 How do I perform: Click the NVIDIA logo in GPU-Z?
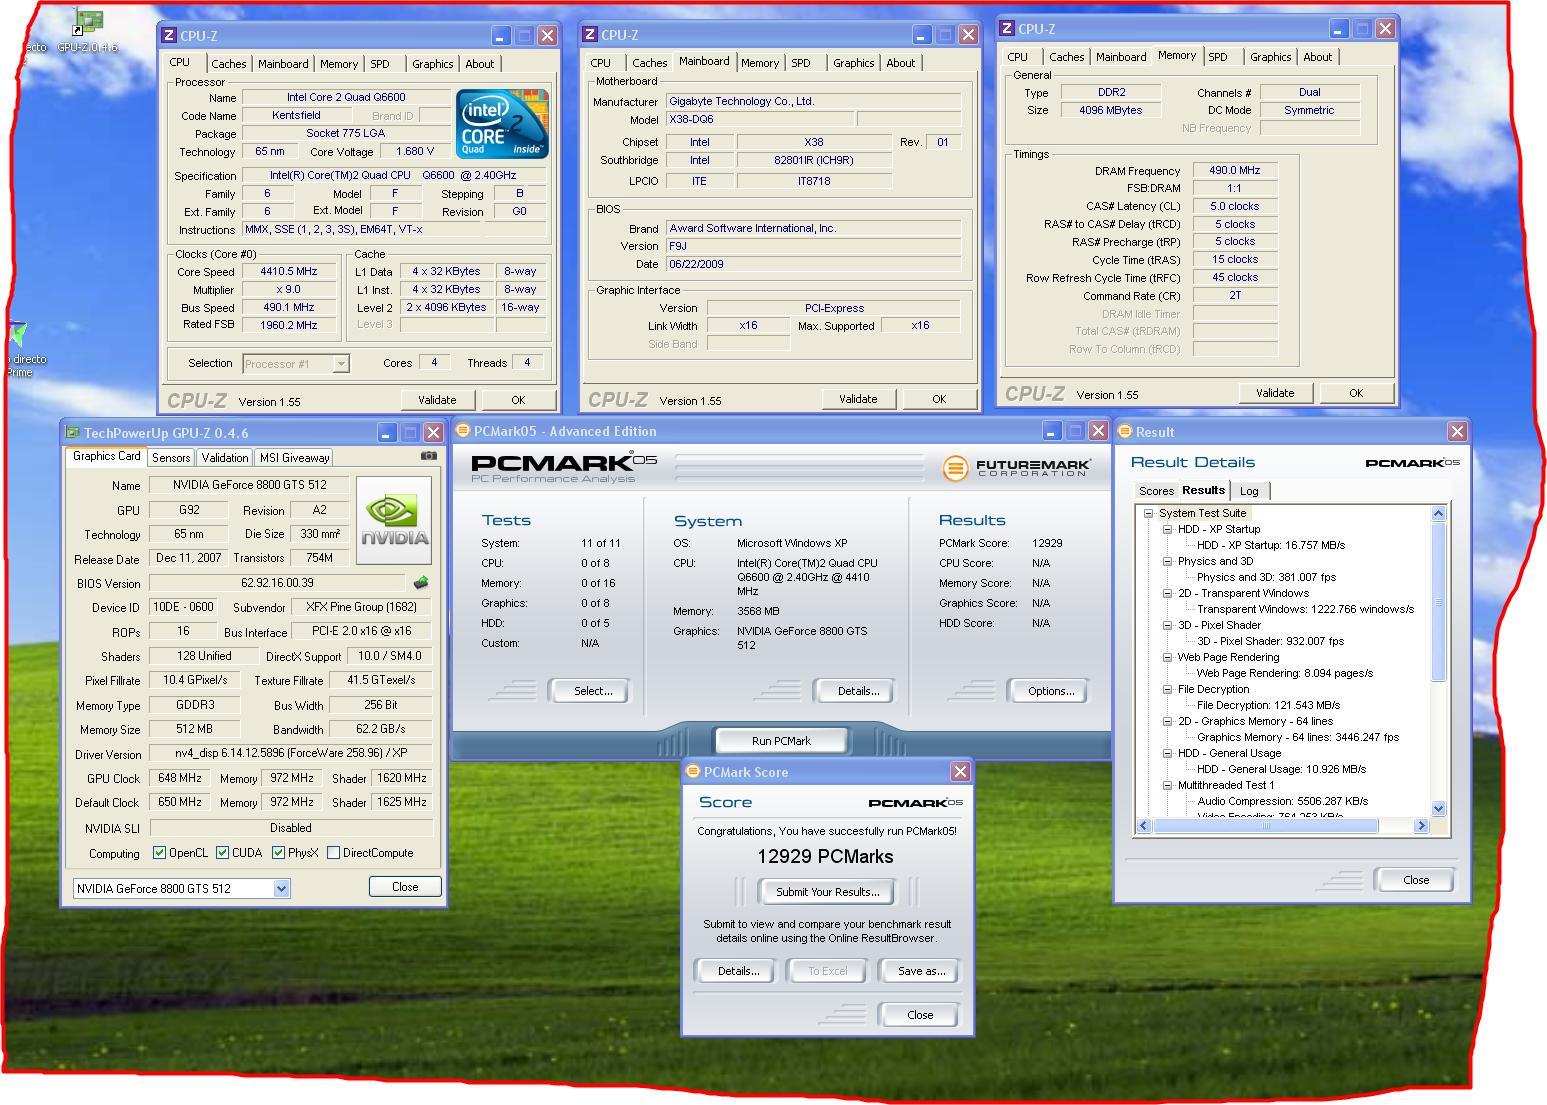pos(394,520)
